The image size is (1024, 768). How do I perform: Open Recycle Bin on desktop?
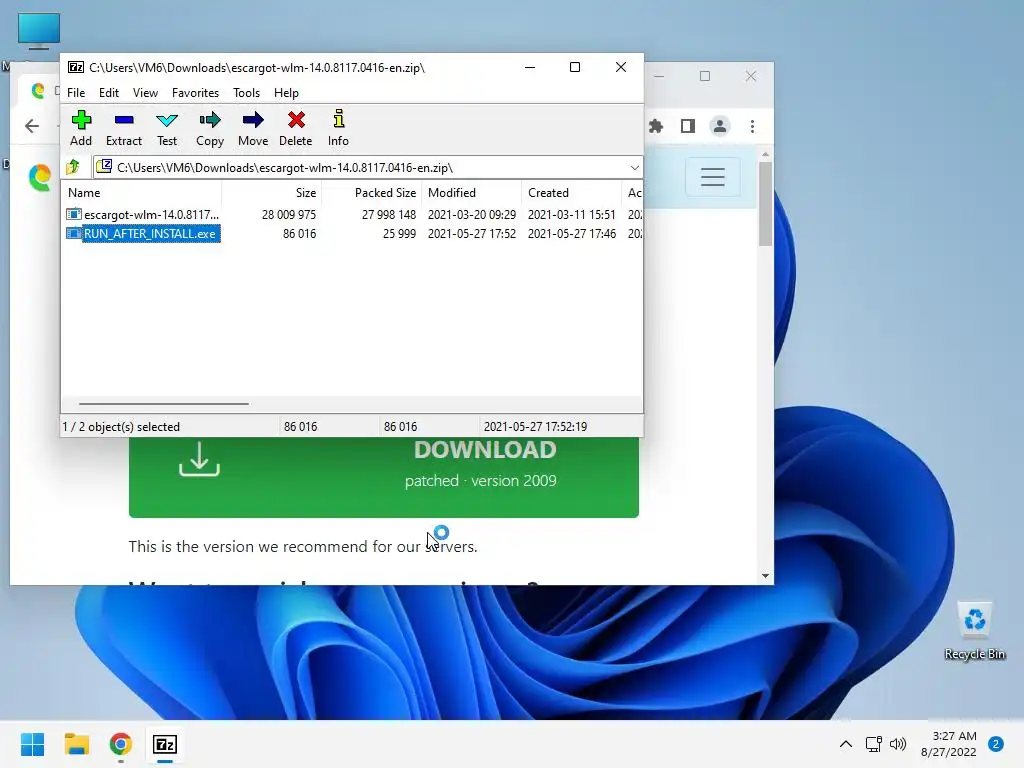point(974,630)
